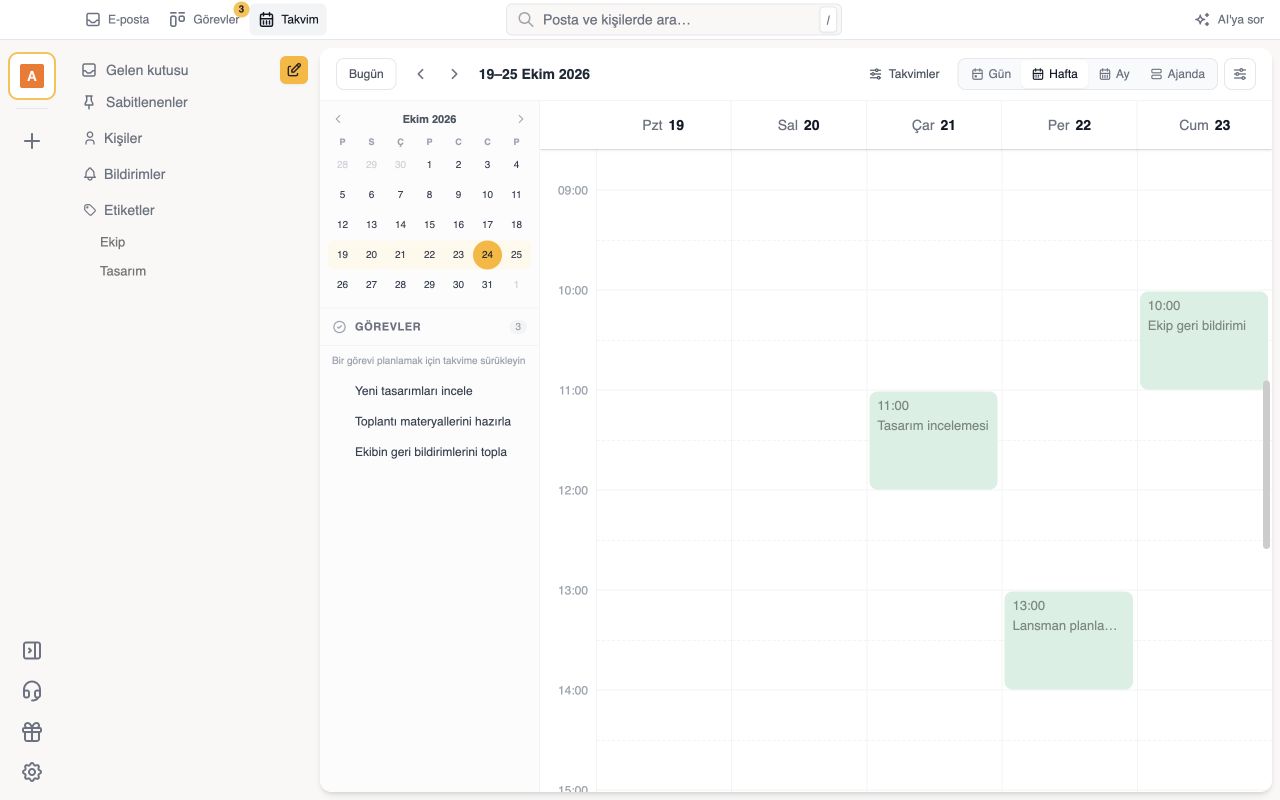Go to previous week chevron

(421, 74)
